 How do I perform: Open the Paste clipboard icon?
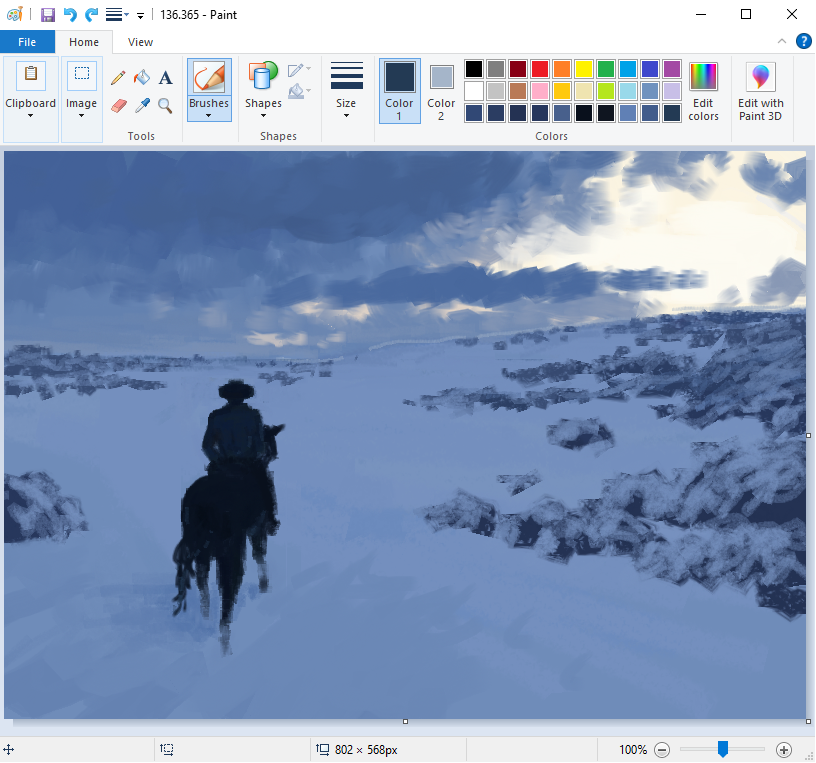(31, 76)
